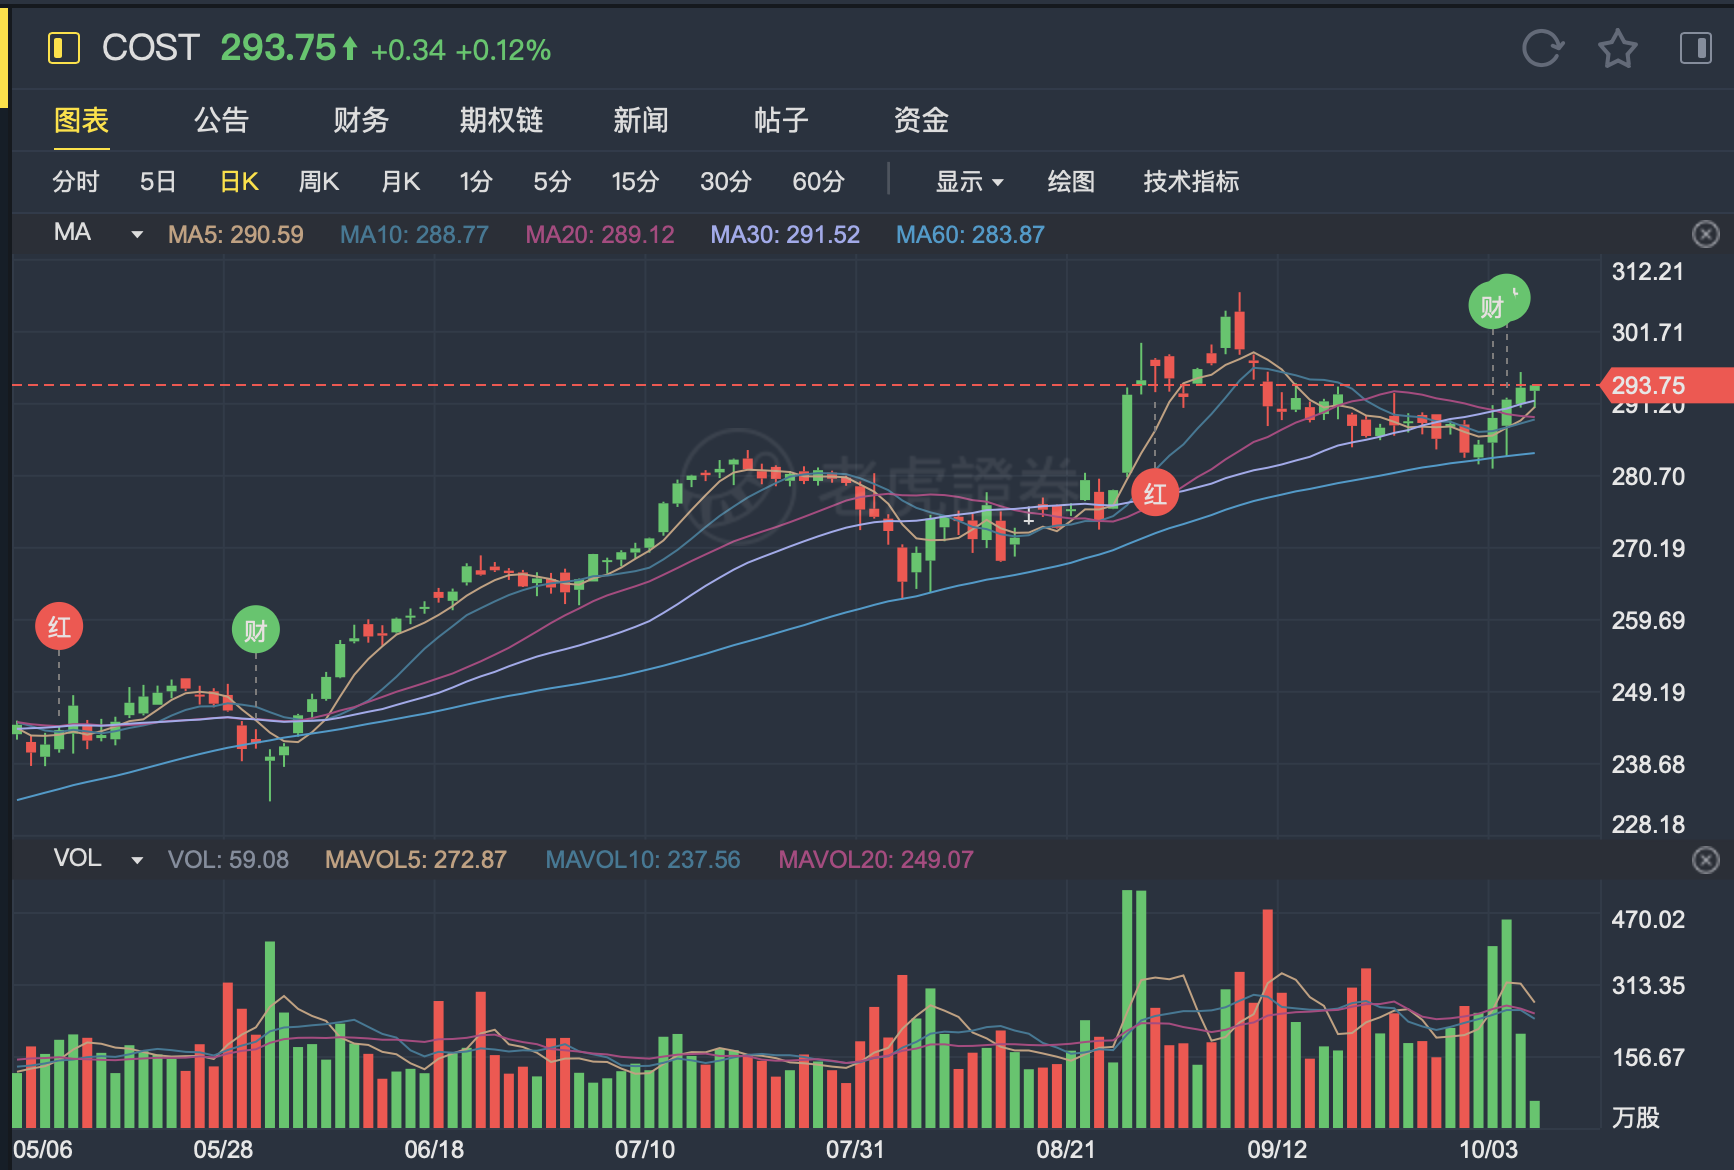The width and height of the screenshot is (1734, 1170).
Task: Select the 日K chart period
Action: tap(239, 181)
